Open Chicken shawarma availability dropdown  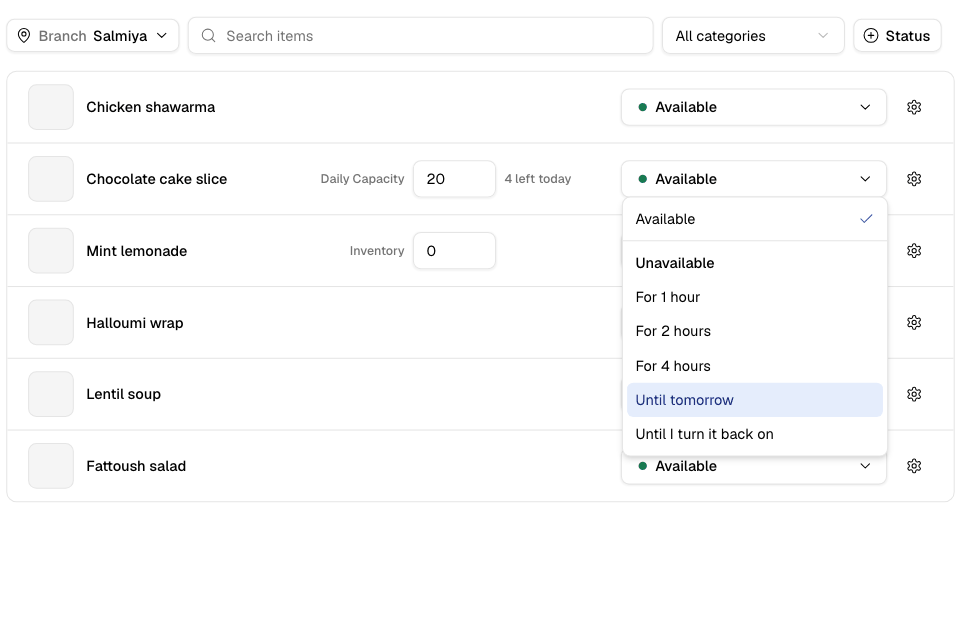(x=754, y=107)
